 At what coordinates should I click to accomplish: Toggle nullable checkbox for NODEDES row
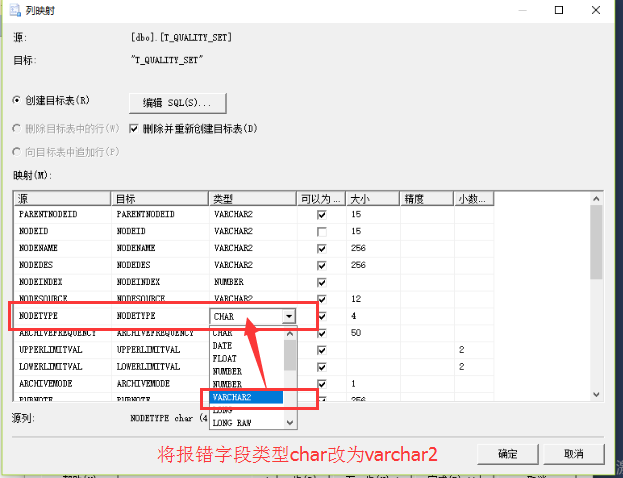[x=321, y=265]
